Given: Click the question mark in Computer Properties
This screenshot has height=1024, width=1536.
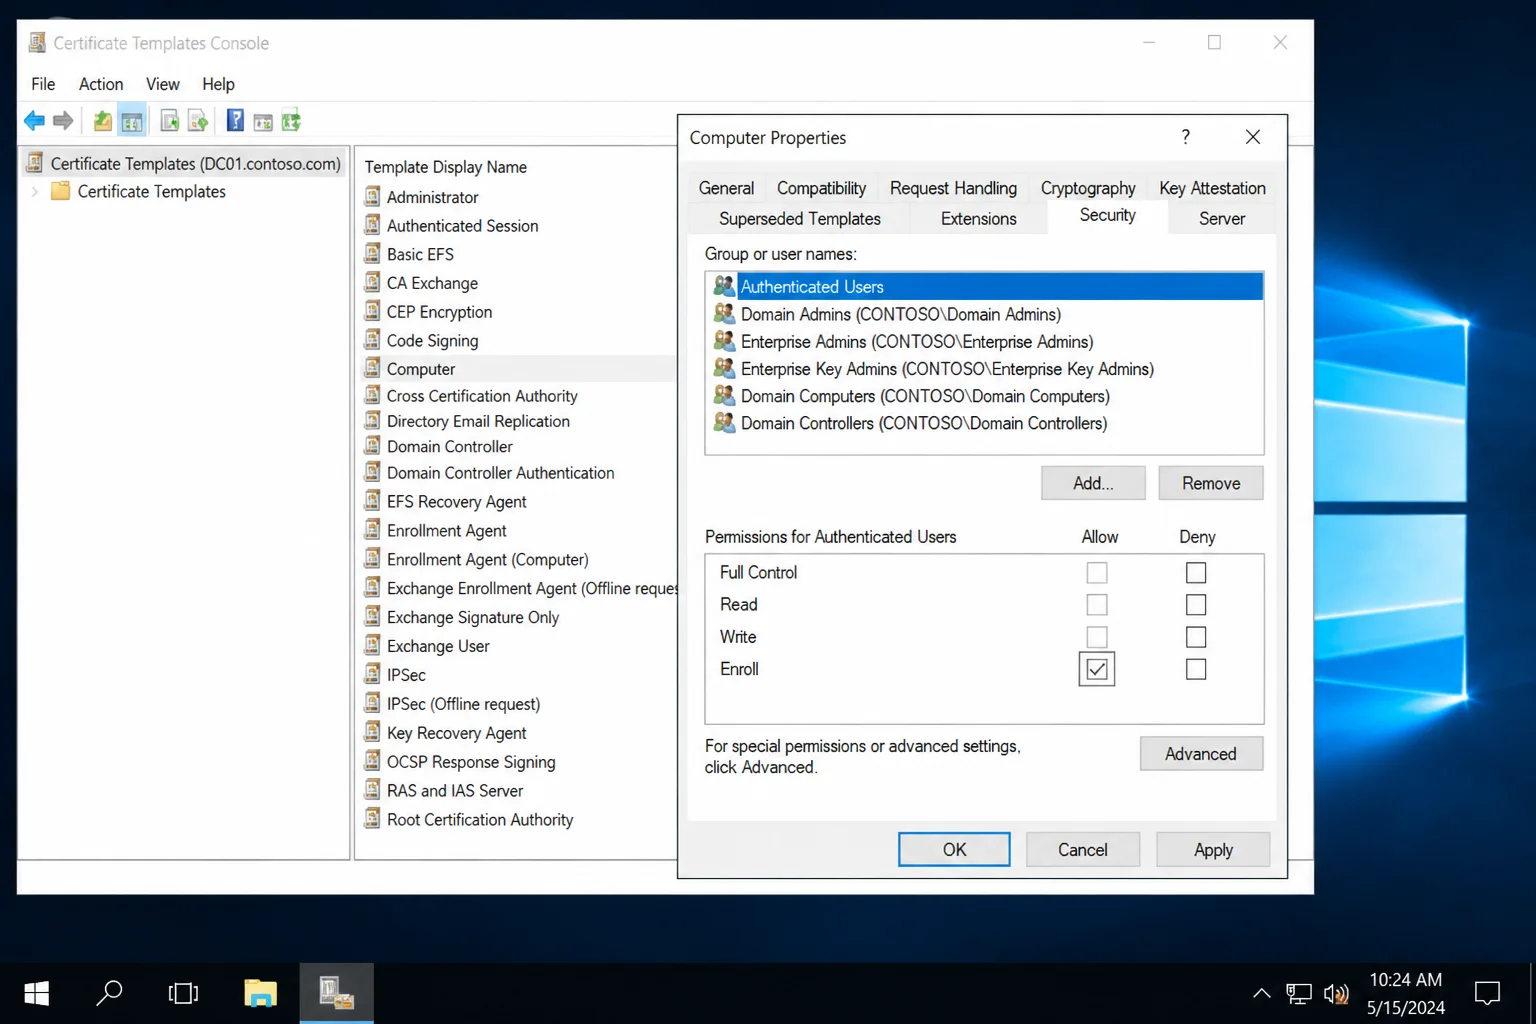Looking at the screenshot, I should 1186,137.
